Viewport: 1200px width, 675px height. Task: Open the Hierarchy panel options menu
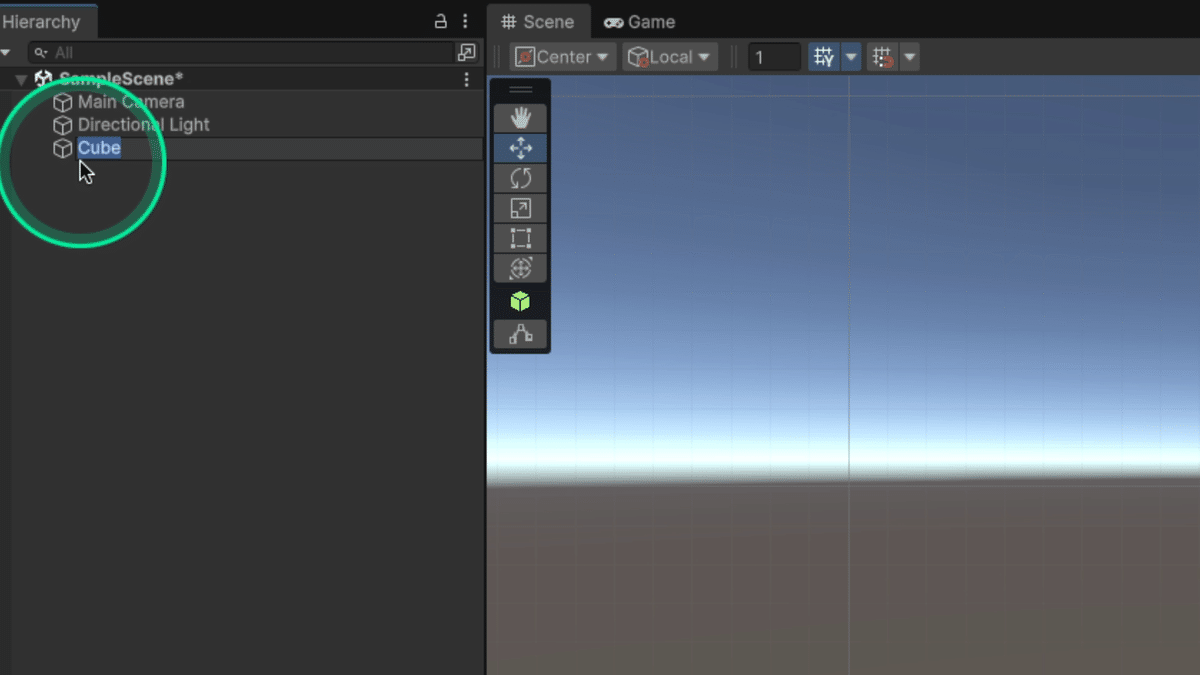tap(466, 21)
